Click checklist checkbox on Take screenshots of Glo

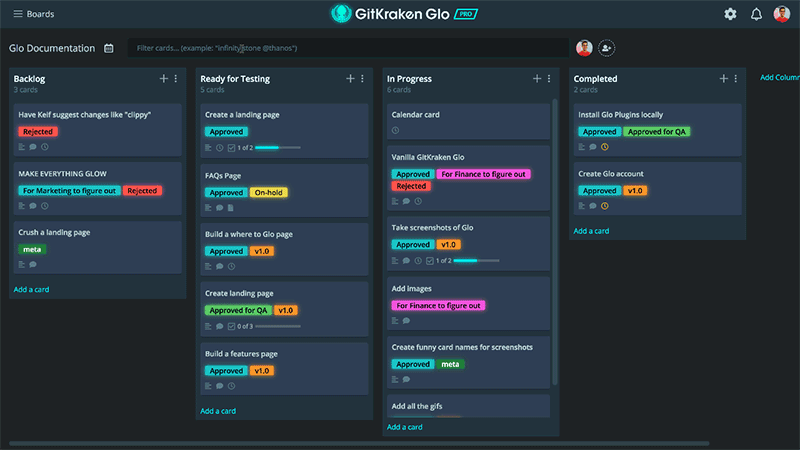click(430, 261)
